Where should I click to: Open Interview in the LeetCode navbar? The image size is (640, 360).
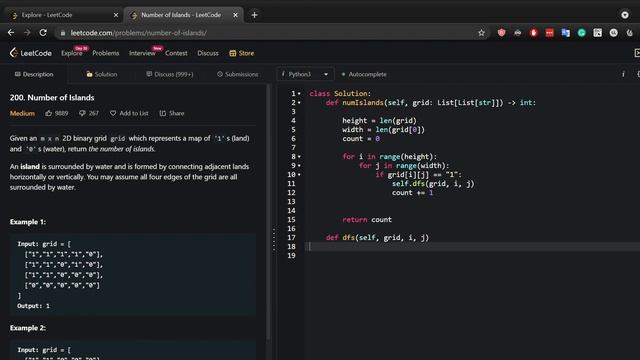click(142, 53)
